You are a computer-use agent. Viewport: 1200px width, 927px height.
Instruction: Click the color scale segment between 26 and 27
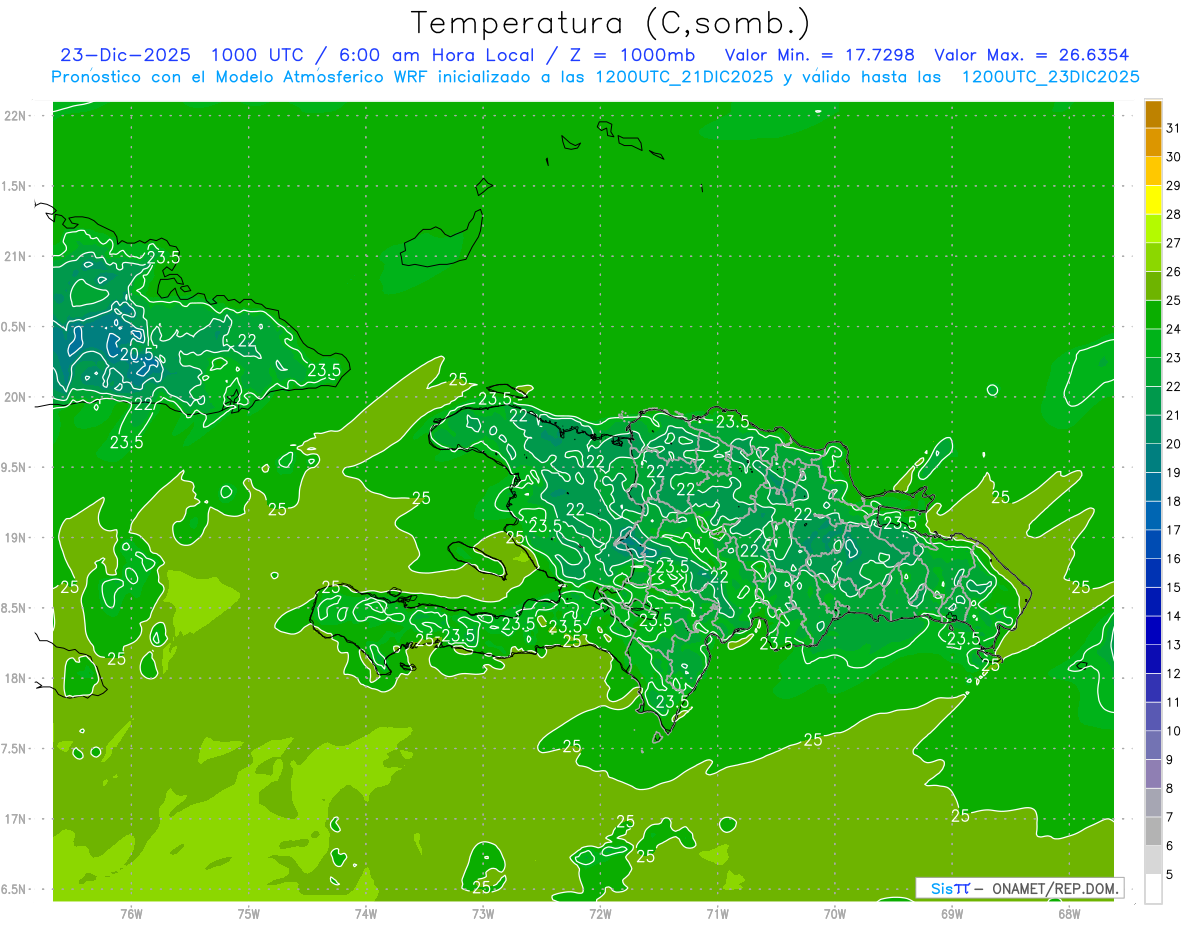pyautogui.click(x=1153, y=258)
